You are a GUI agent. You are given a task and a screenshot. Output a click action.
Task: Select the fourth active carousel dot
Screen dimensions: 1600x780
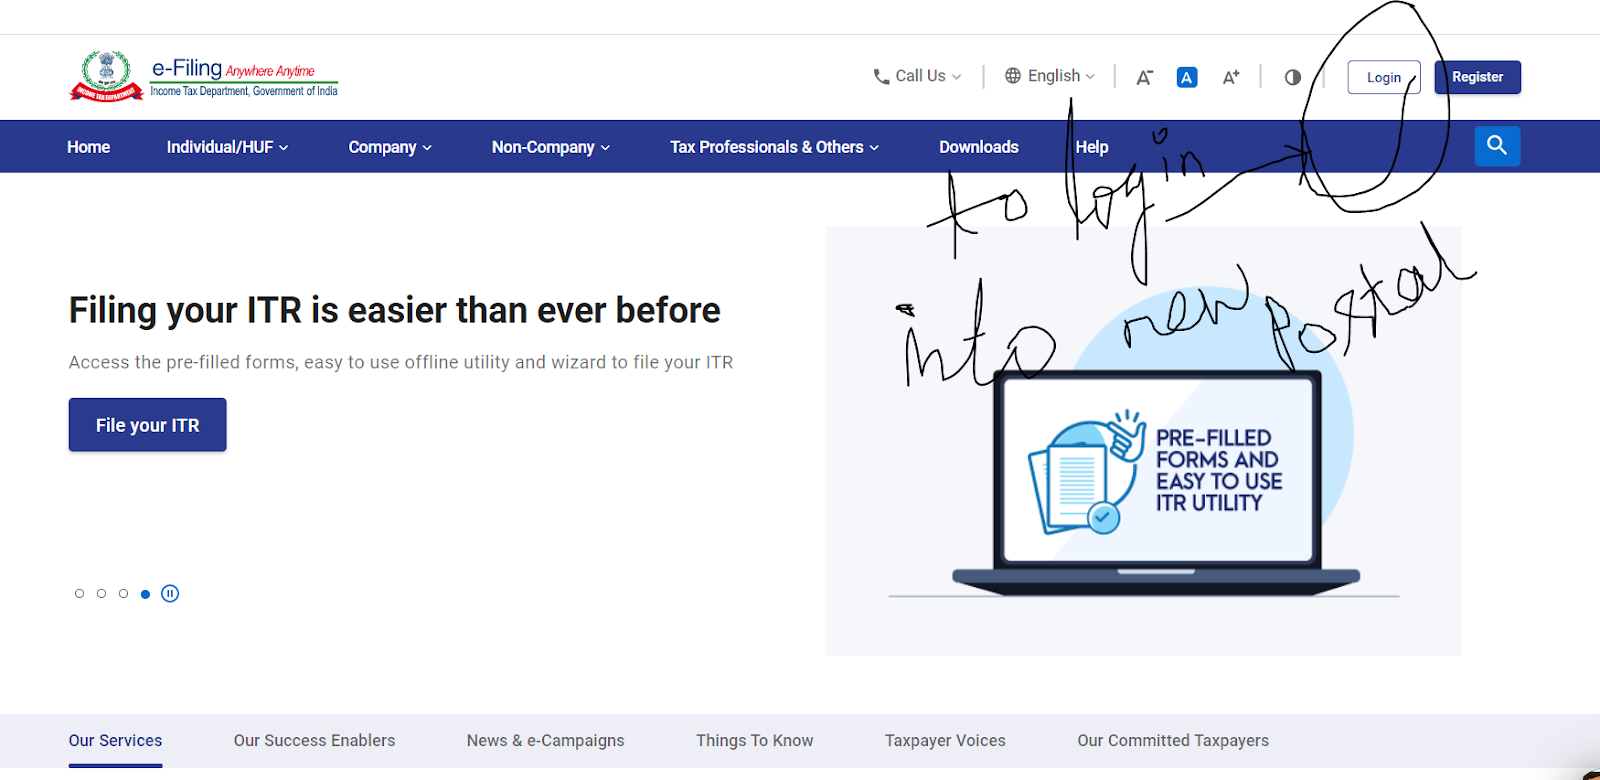click(145, 594)
